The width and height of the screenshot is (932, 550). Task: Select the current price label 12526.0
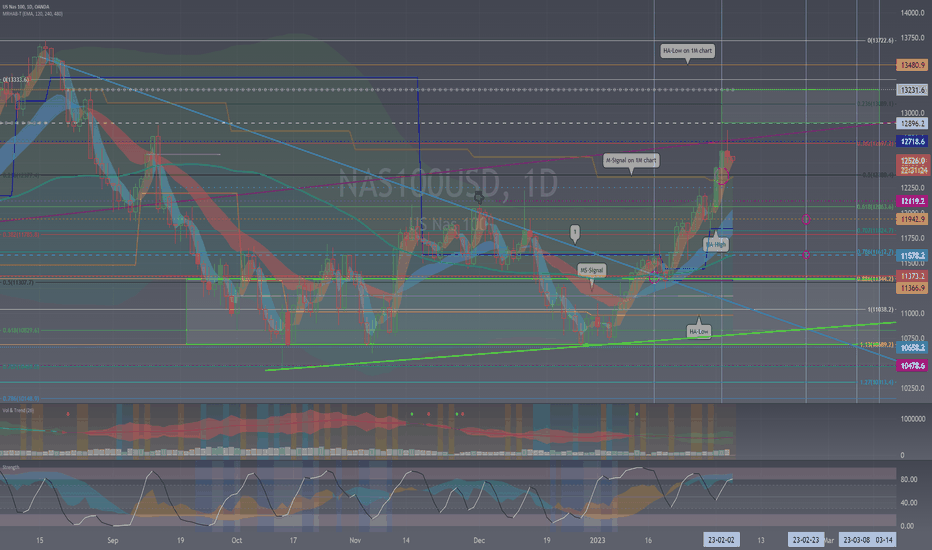click(x=912, y=161)
